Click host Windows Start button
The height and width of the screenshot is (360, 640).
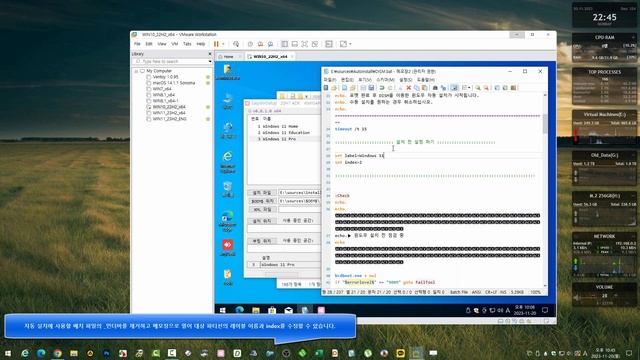[8, 353]
